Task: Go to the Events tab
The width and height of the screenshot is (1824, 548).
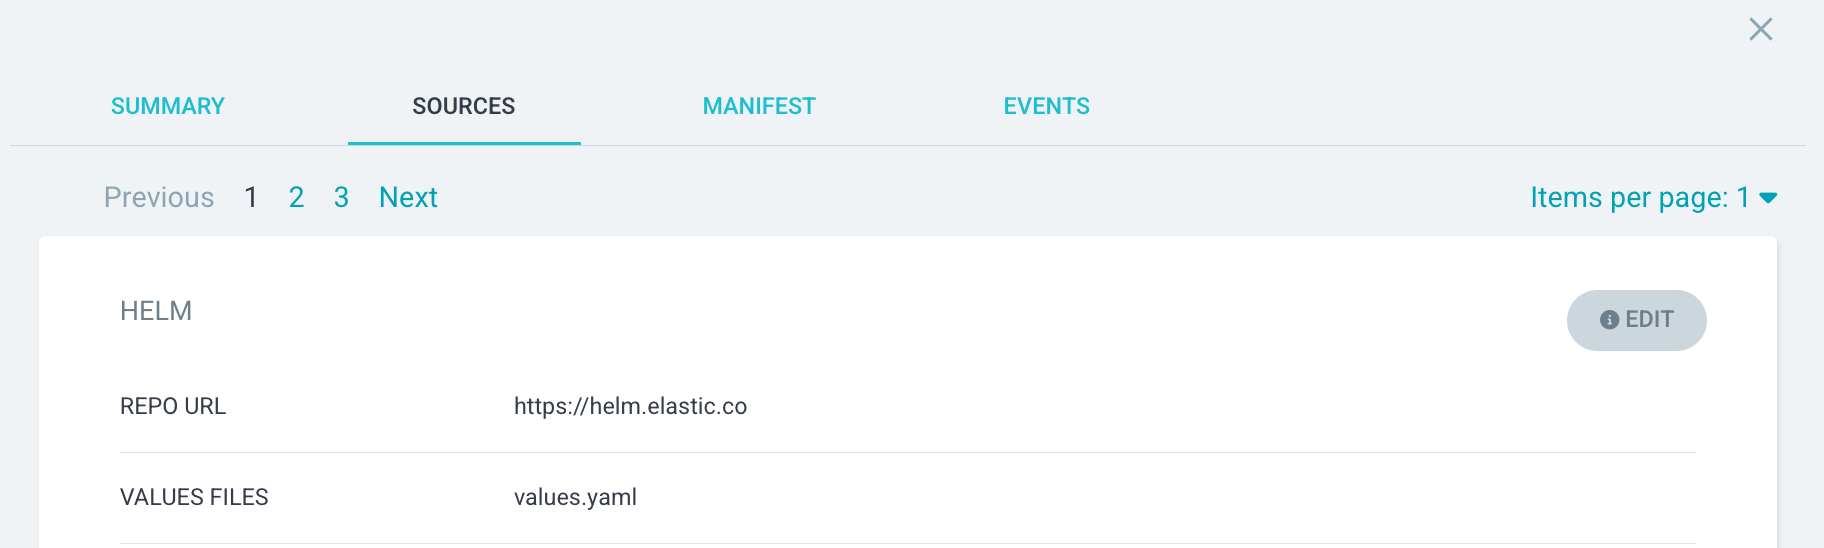Action: click(x=1046, y=106)
